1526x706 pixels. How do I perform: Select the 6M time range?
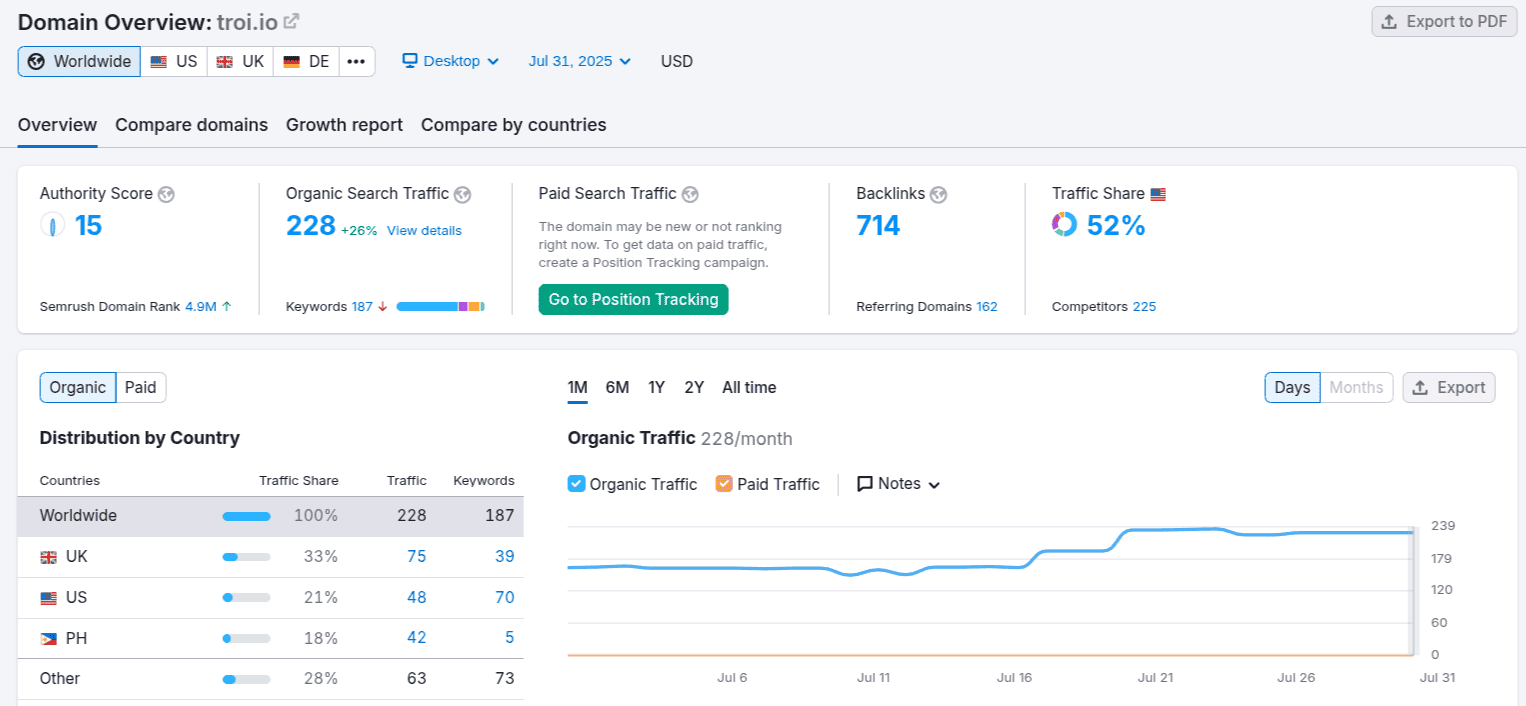click(617, 388)
